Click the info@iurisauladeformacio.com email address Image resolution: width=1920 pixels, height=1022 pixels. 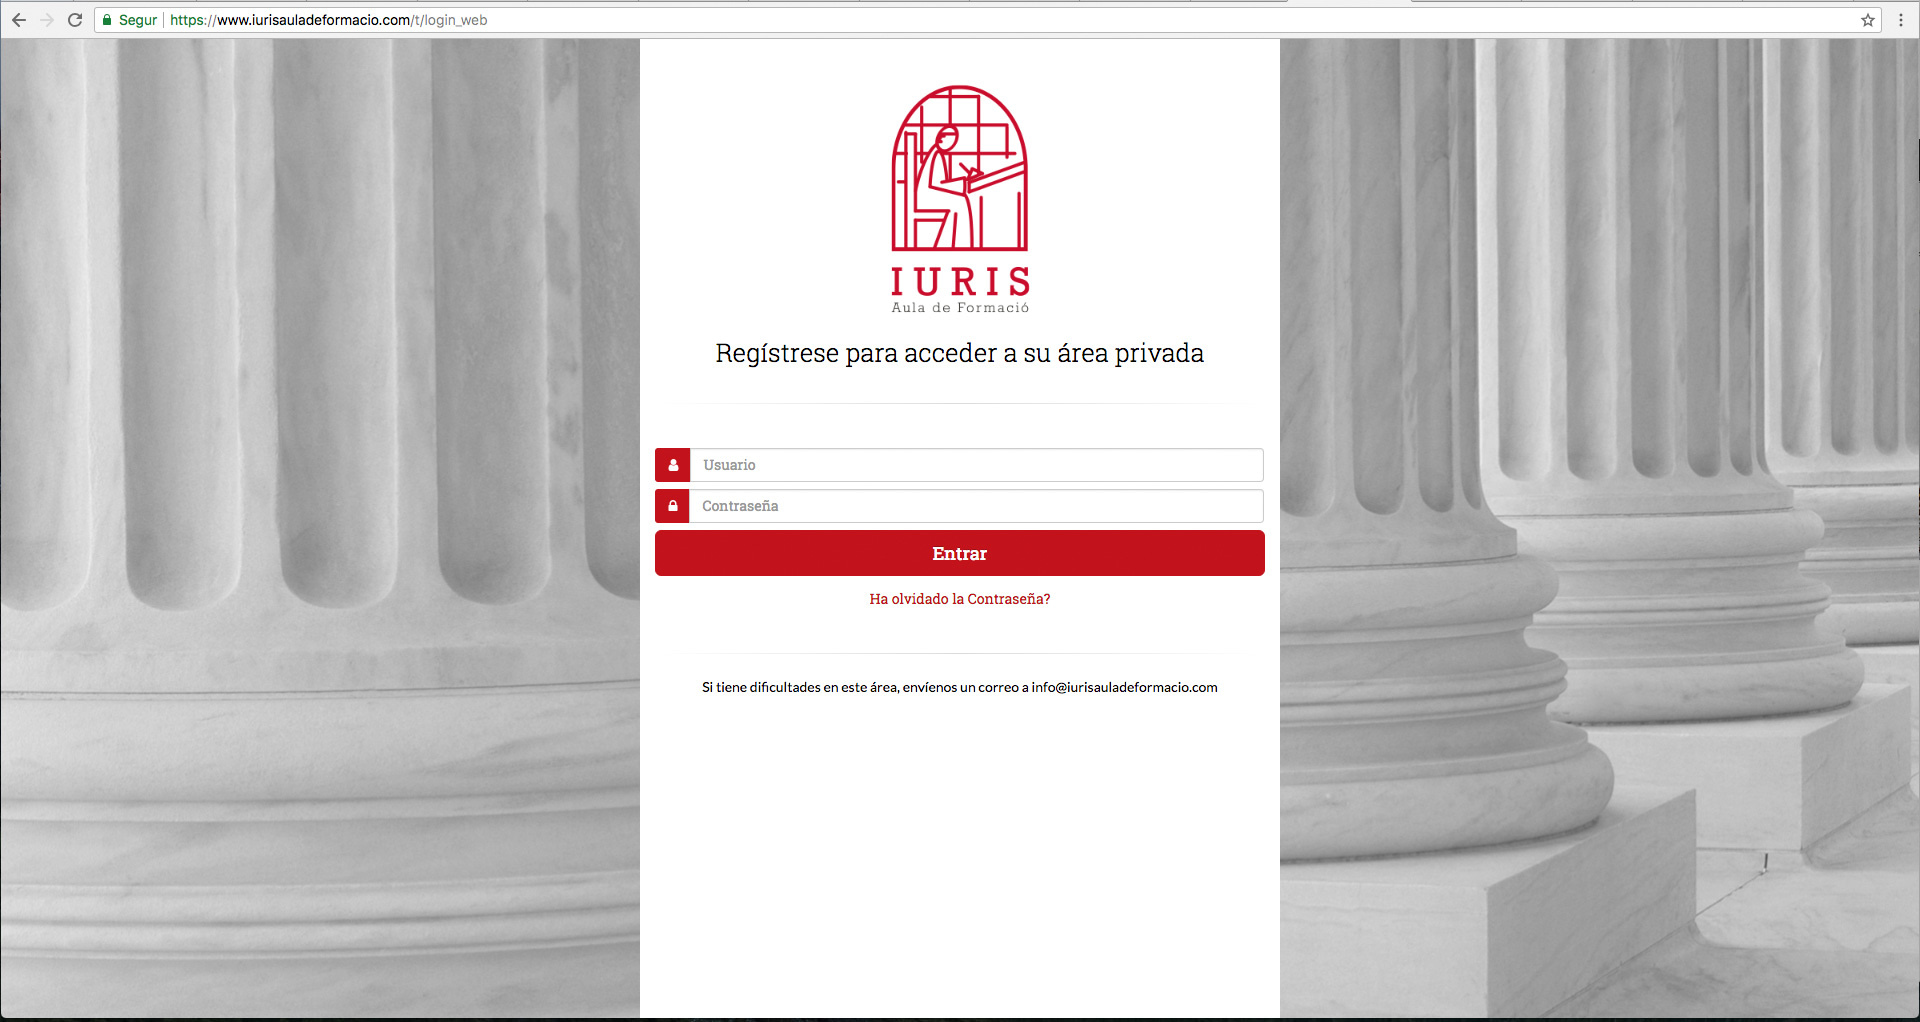pos(1125,687)
